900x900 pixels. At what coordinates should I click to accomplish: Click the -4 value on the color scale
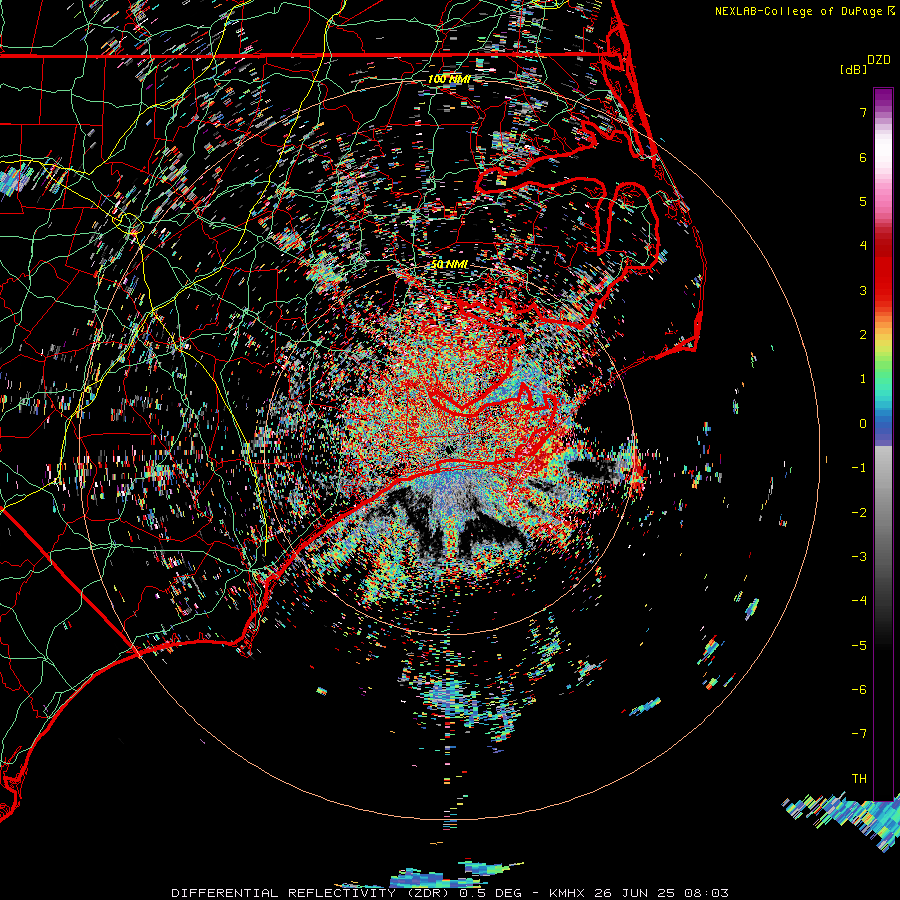(x=859, y=601)
